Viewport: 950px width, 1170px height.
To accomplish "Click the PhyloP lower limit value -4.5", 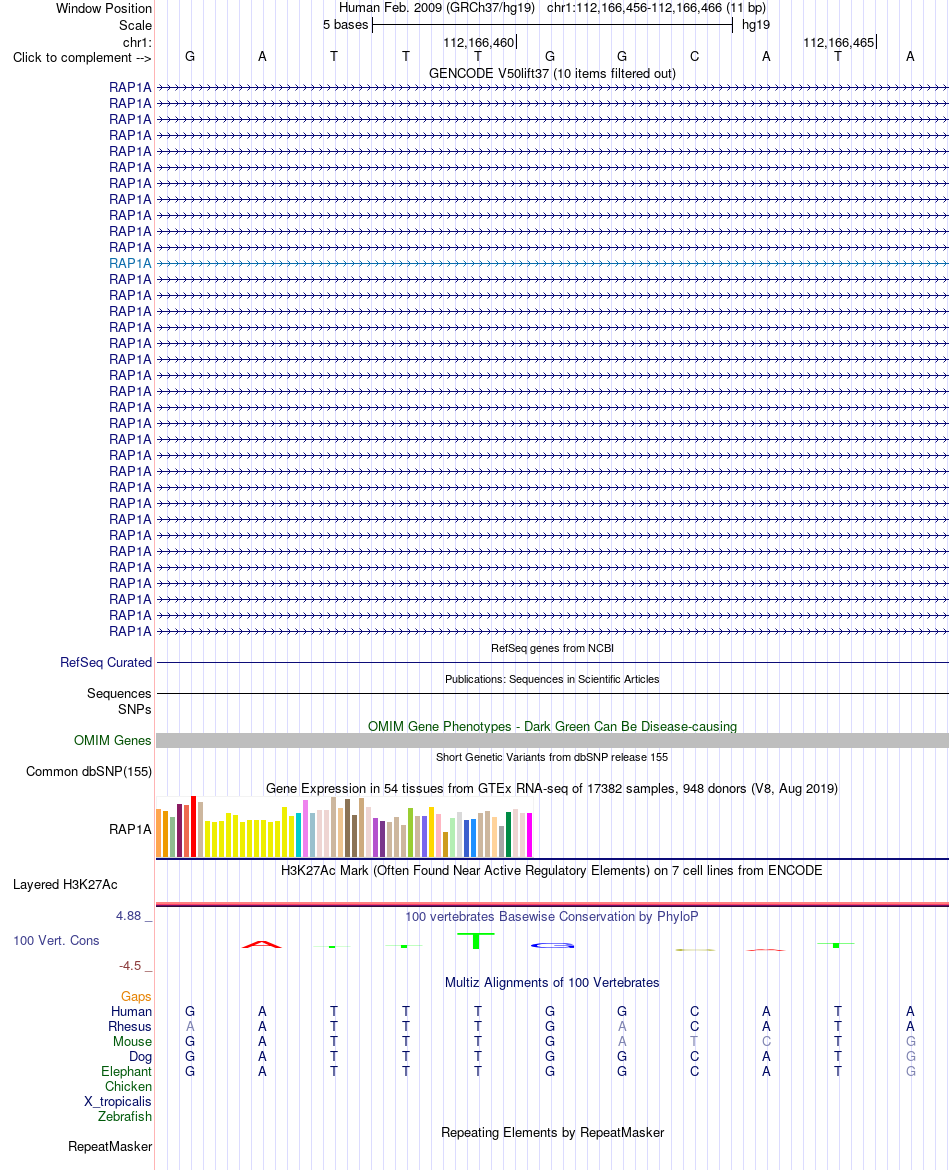I will 130,966.
